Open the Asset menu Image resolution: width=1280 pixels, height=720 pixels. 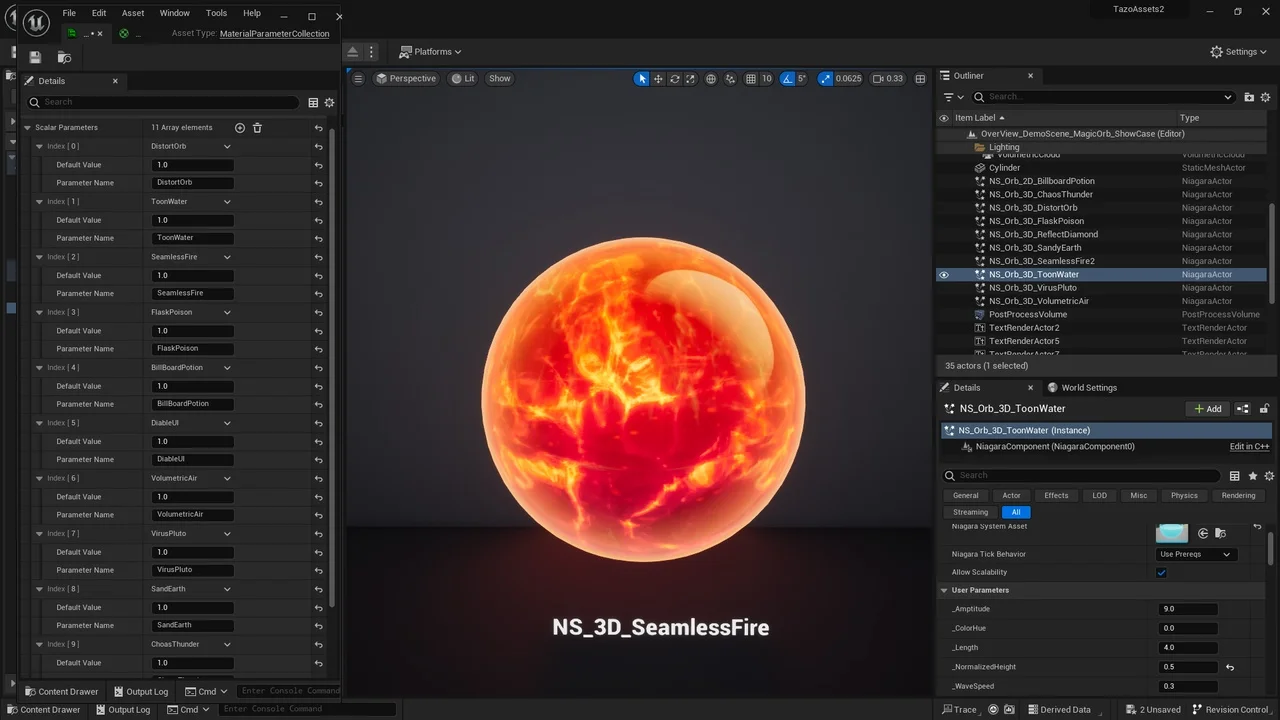133,13
